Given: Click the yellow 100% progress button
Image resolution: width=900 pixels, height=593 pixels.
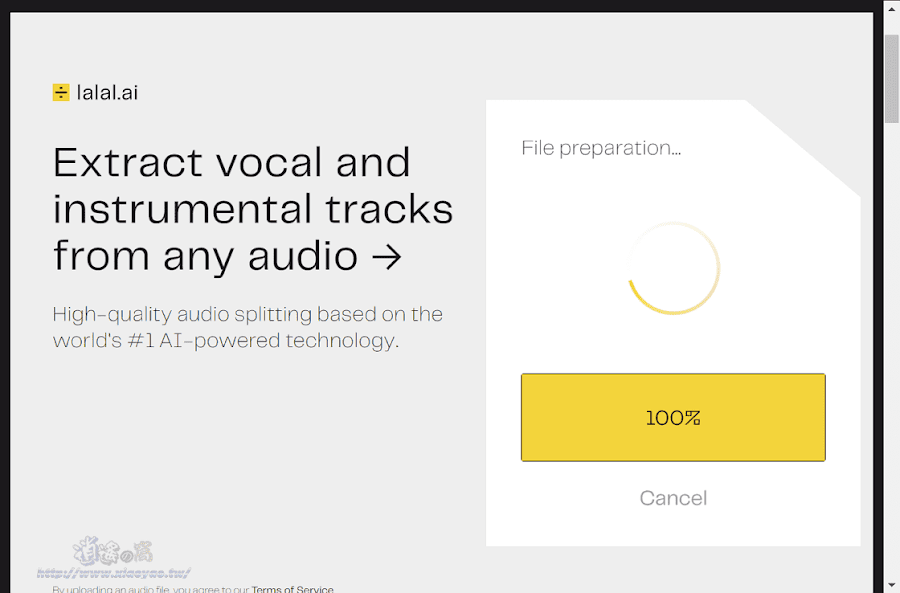Looking at the screenshot, I should [673, 417].
